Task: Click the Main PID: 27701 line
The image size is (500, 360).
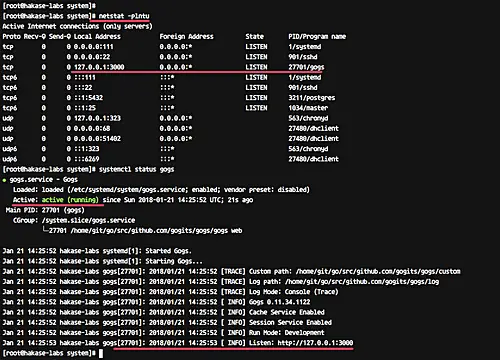Action: click(x=45, y=210)
